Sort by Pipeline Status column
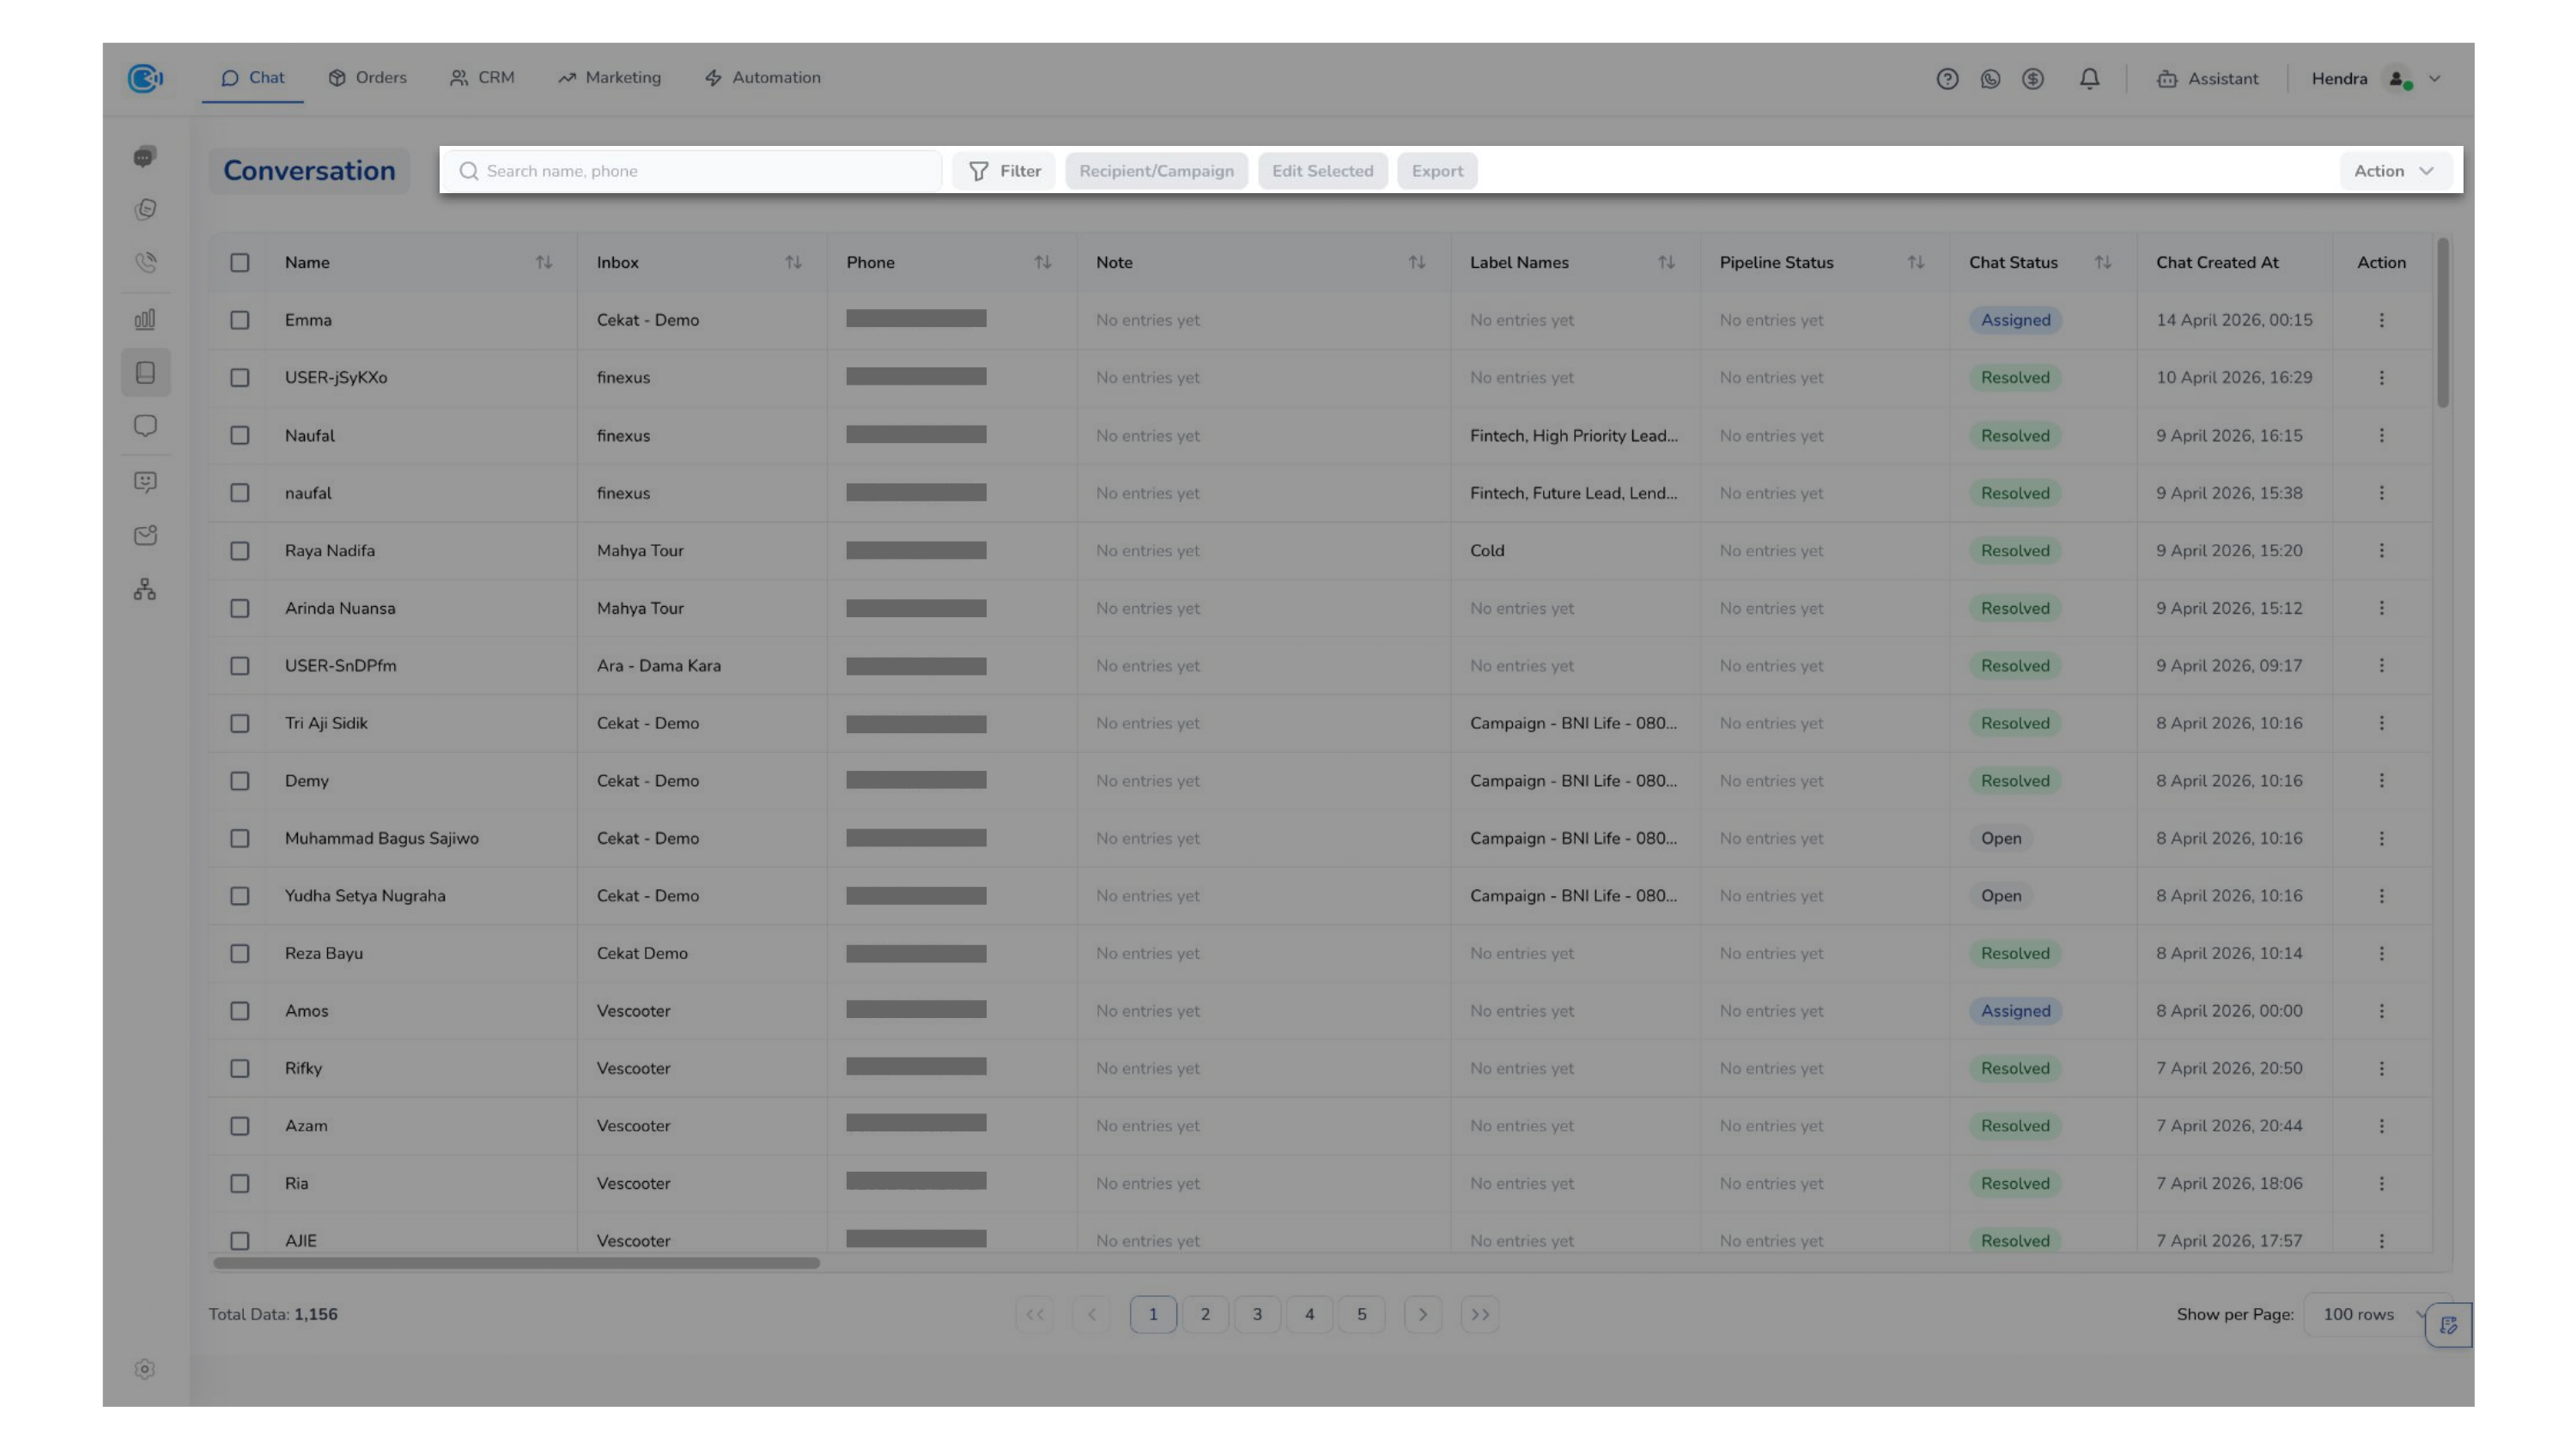 1915,262
